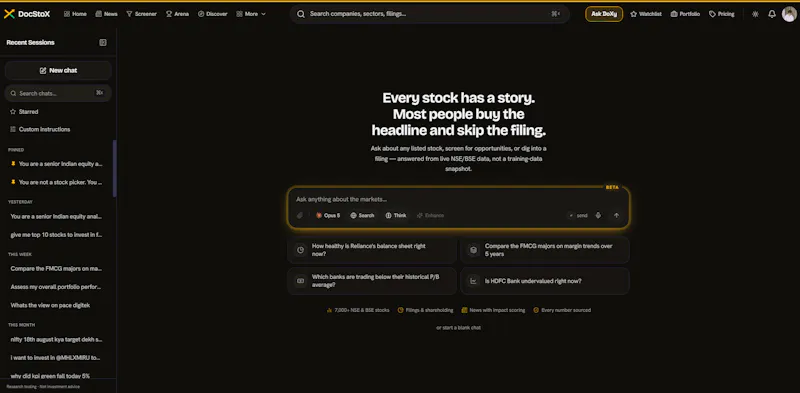Click the microphone voice input icon

[598, 215]
